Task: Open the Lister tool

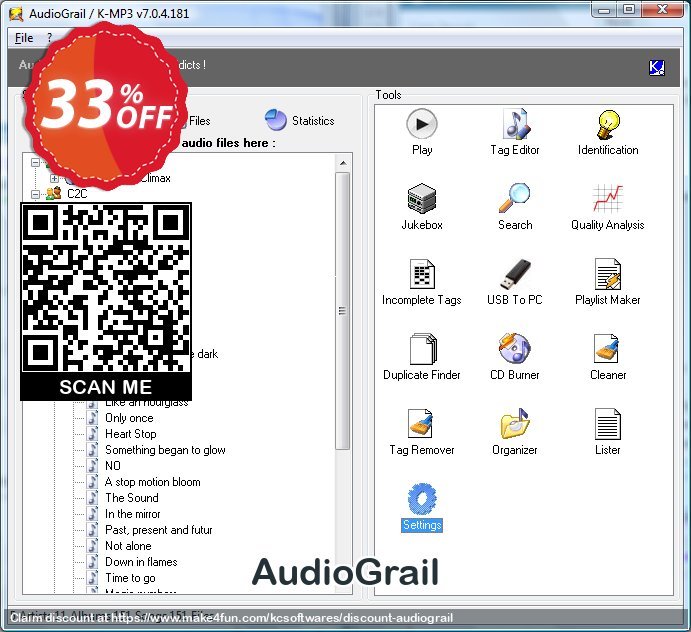Action: [x=608, y=432]
